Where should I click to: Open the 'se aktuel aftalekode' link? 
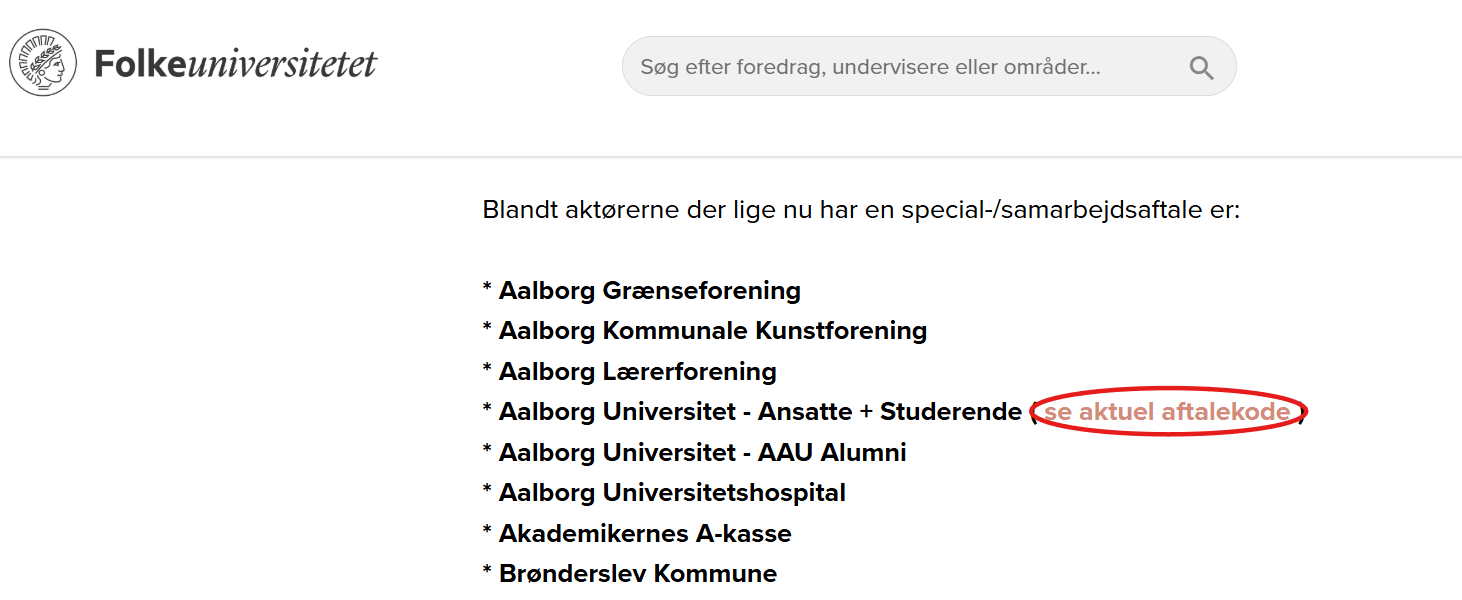click(x=1167, y=412)
